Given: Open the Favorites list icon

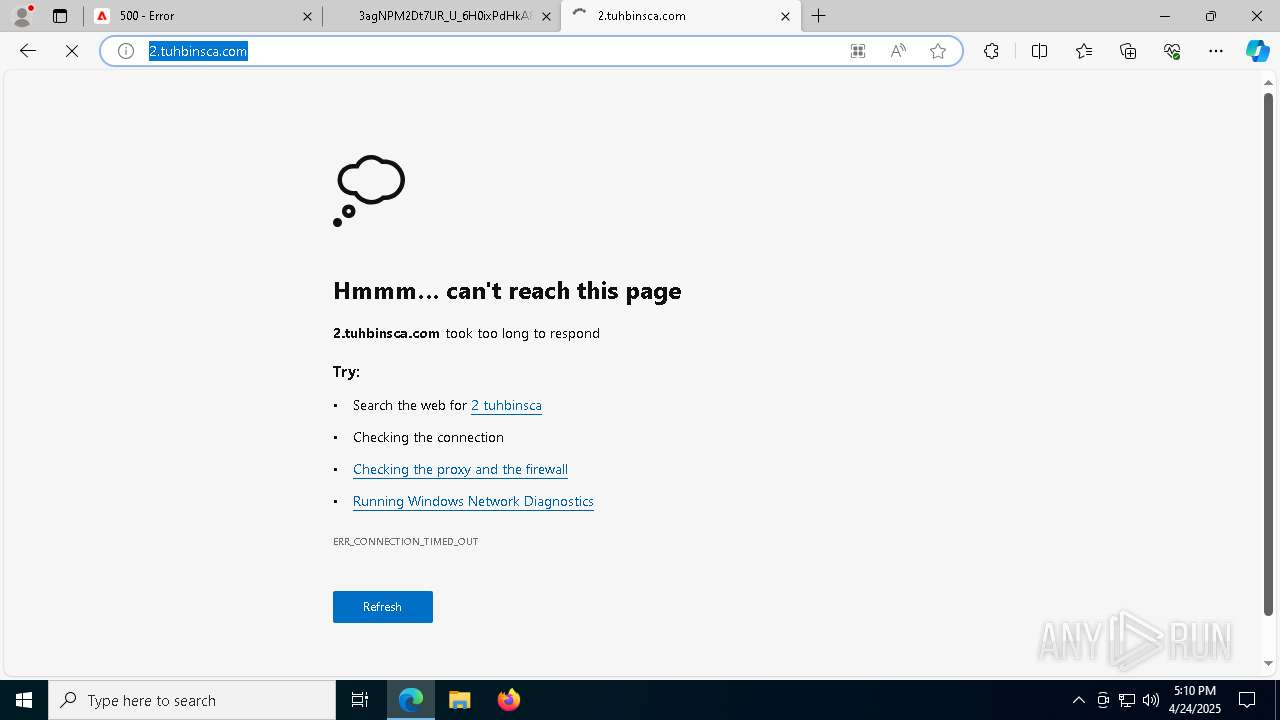Looking at the screenshot, I should 1084,51.
